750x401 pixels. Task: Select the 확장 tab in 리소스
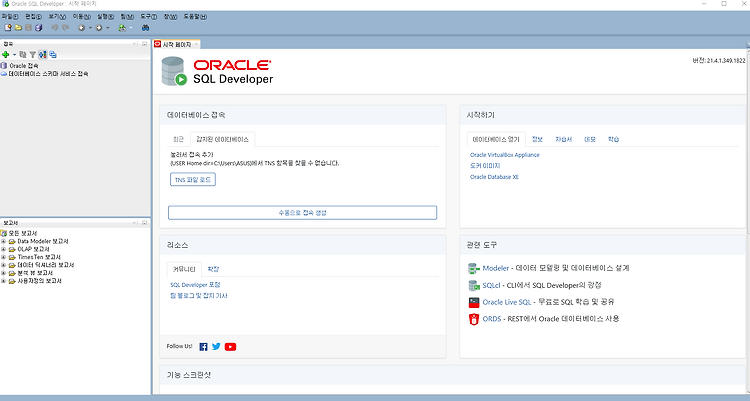click(213, 269)
